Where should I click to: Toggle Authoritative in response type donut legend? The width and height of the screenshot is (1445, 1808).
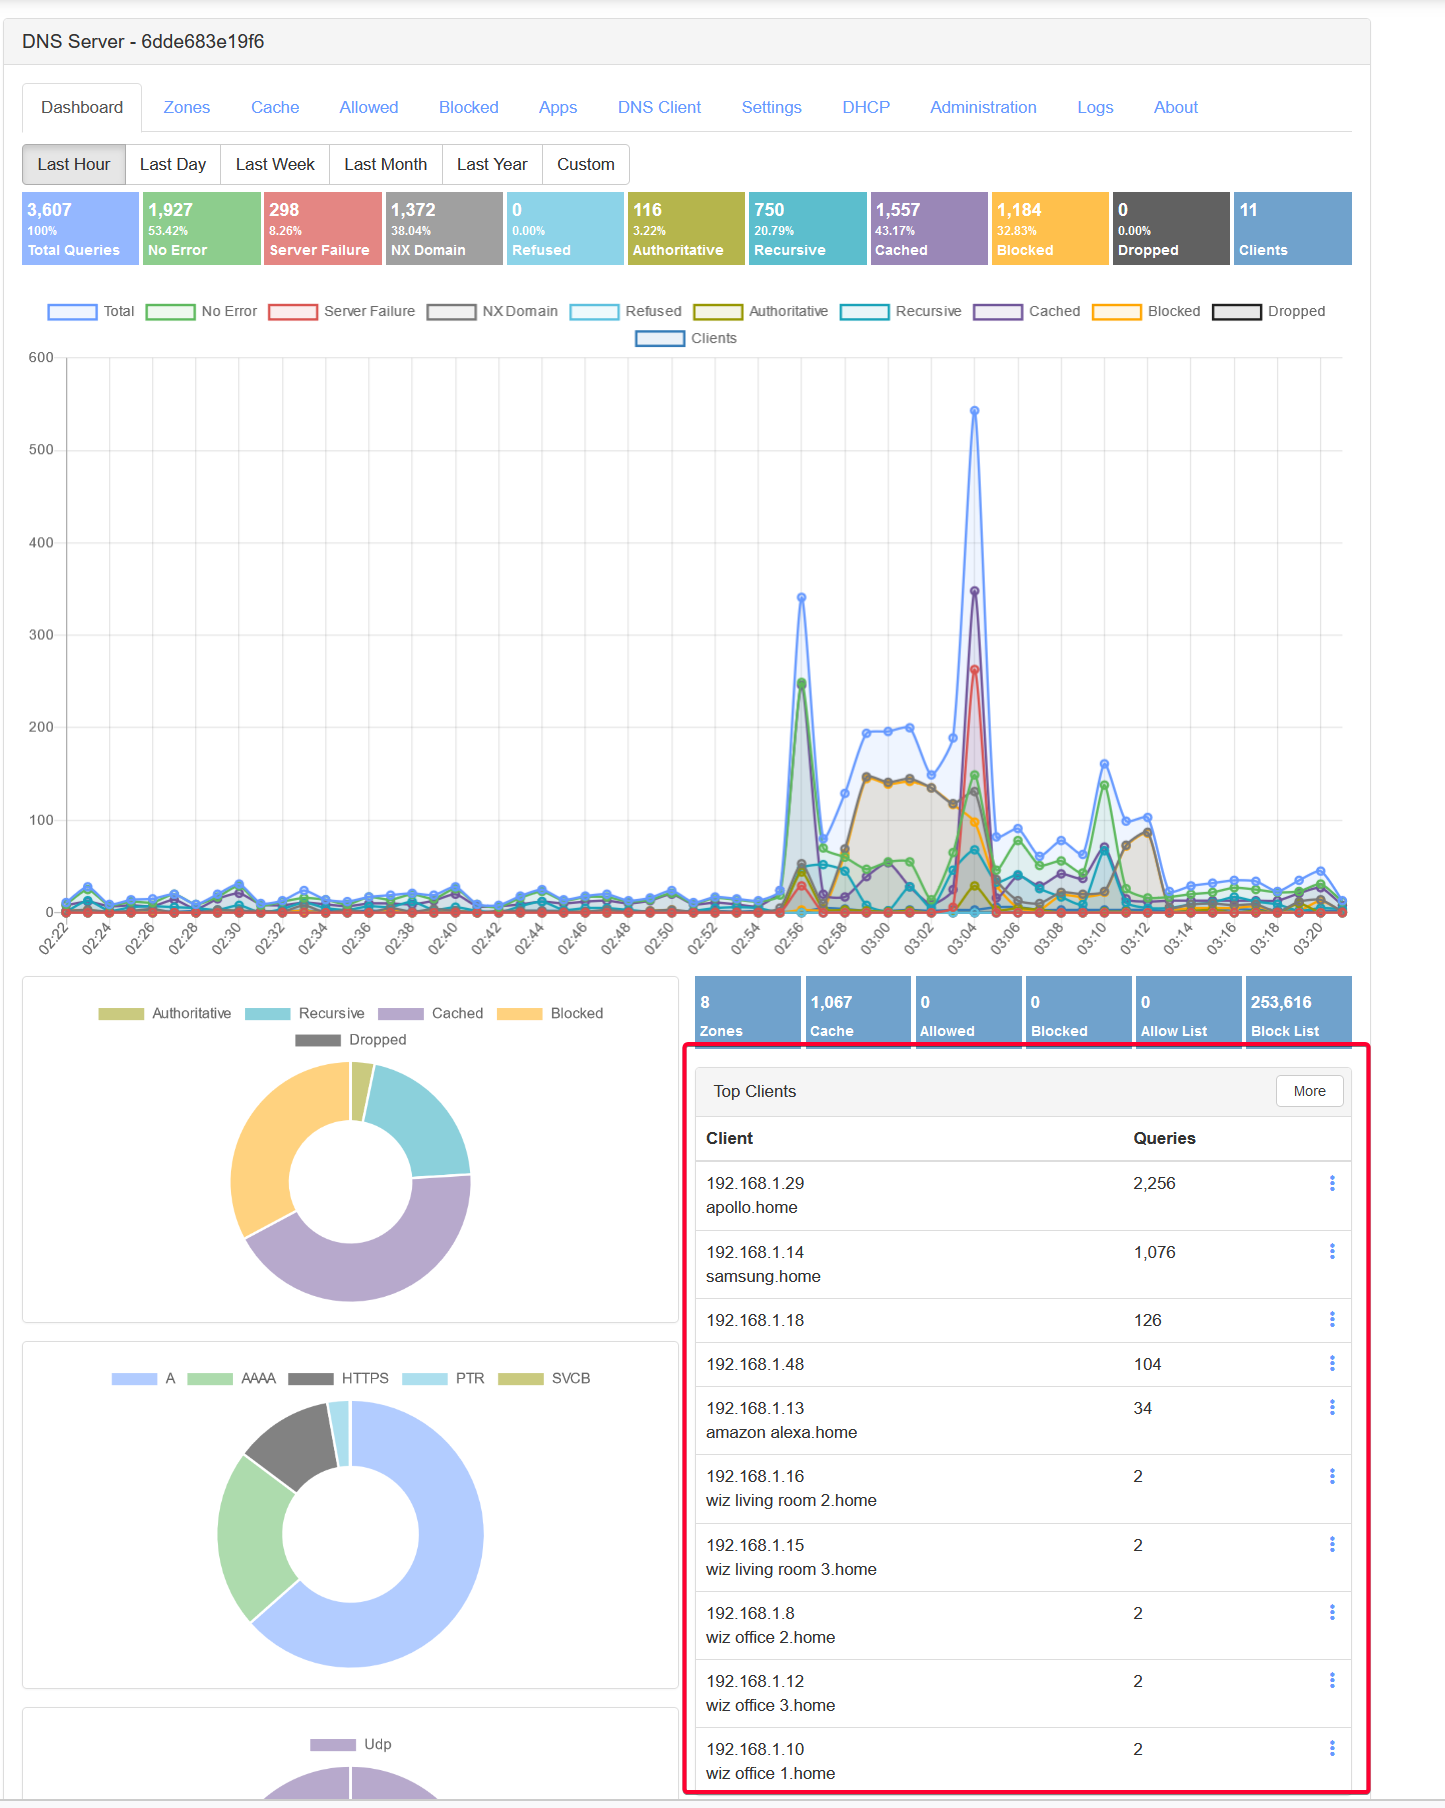[x=165, y=1013]
